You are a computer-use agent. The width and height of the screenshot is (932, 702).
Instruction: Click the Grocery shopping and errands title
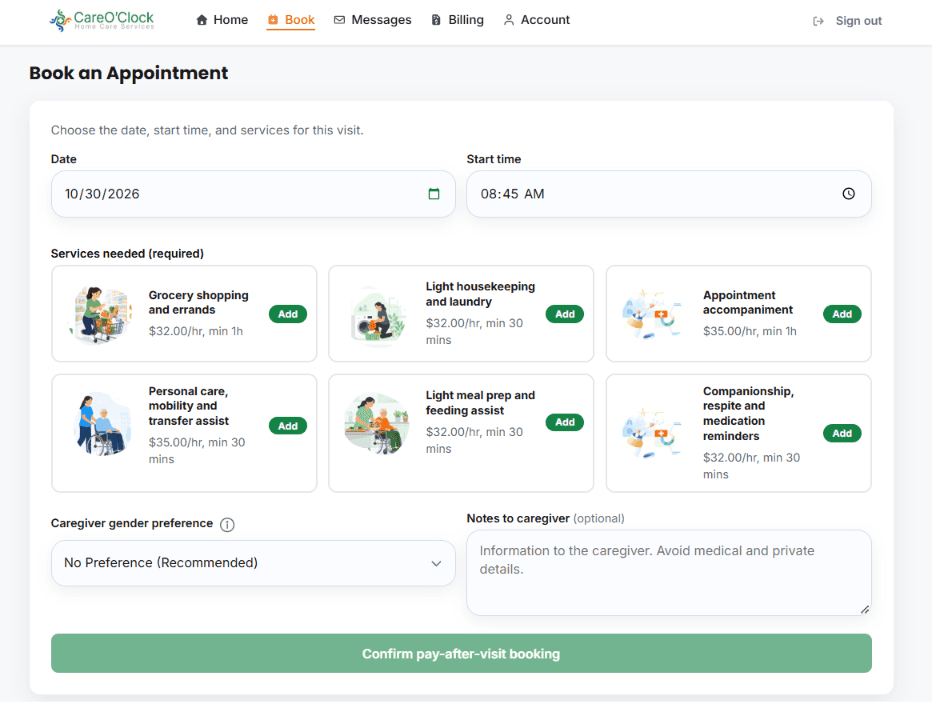tap(199, 303)
